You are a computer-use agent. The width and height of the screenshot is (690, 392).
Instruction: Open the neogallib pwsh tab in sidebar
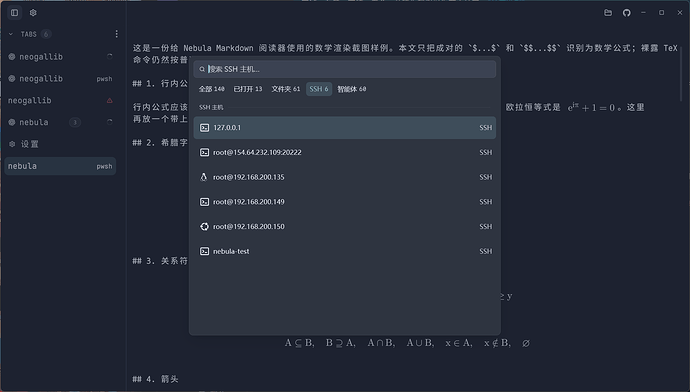(60, 78)
